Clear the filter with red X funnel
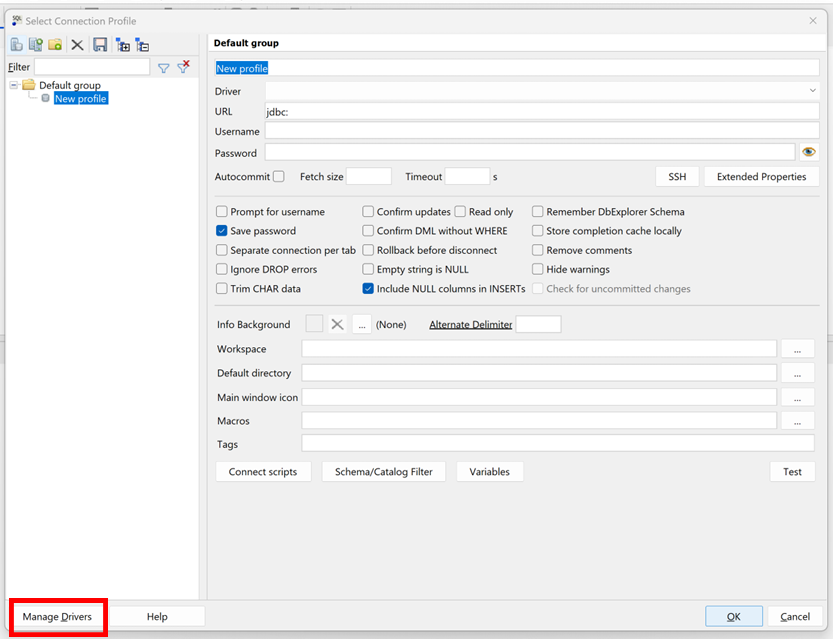Screen dimensions: 833x639 [183, 67]
